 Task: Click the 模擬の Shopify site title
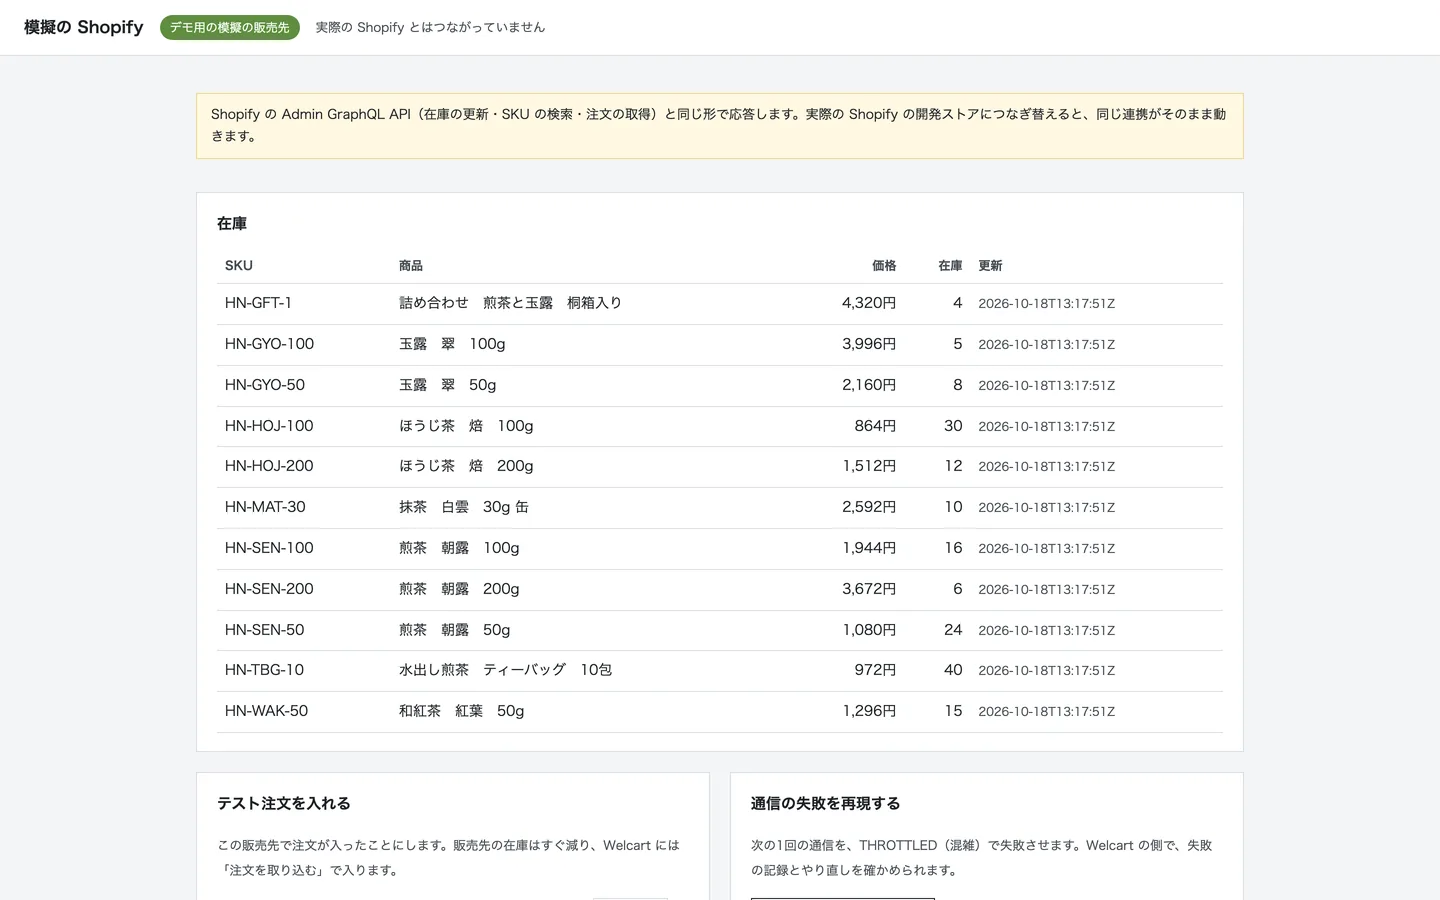click(84, 27)
